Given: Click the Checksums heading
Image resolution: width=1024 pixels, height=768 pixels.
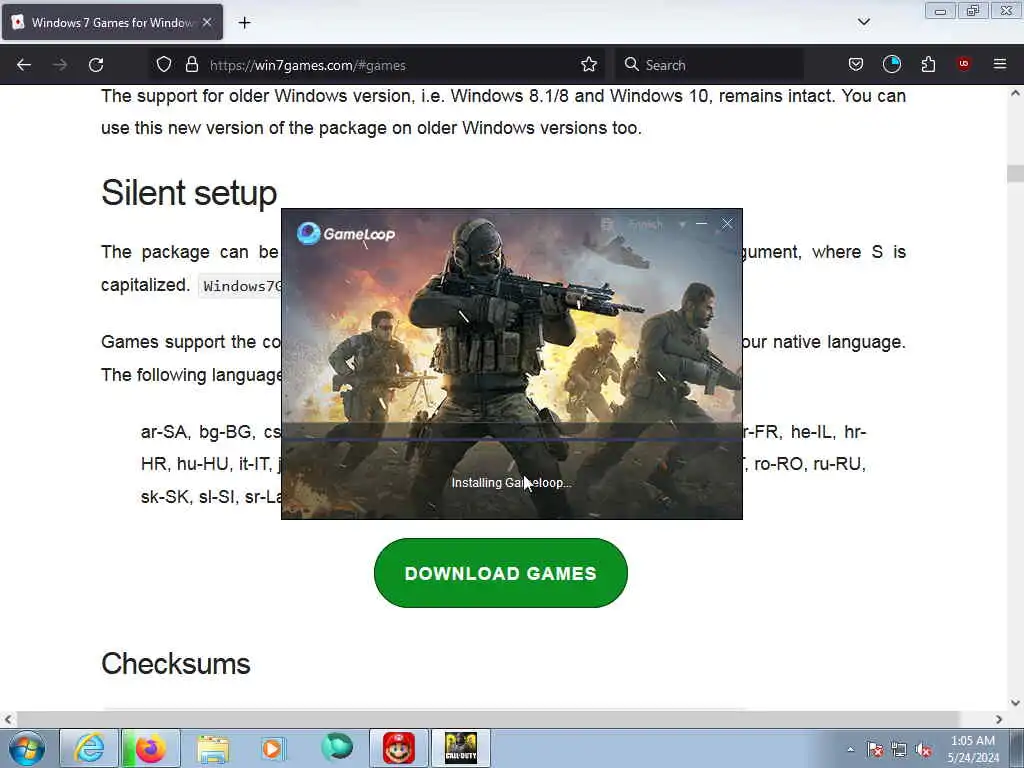Looking at the screenshot, I should (176, 664).
